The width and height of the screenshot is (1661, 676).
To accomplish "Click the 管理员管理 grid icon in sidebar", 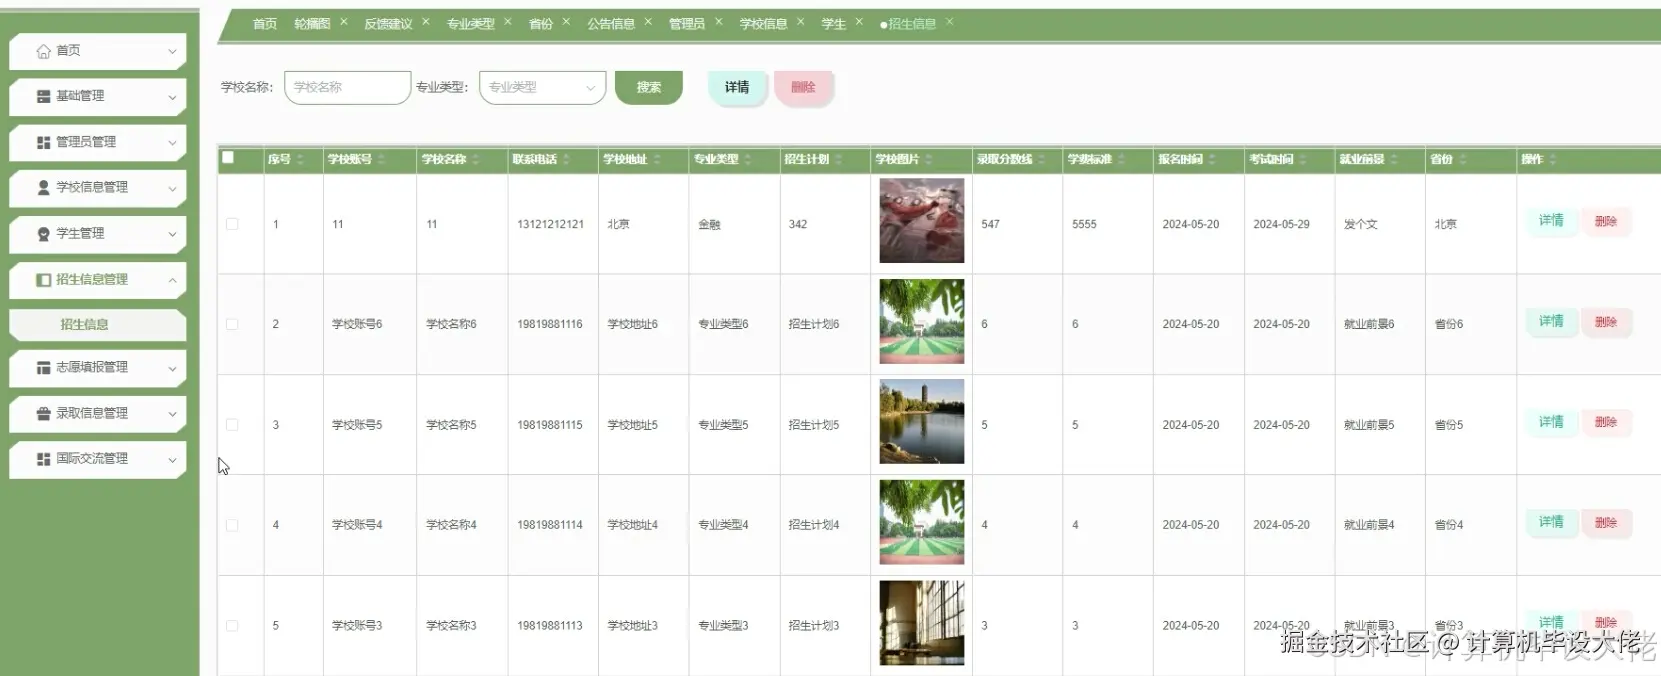I will [x=43, y=143].
